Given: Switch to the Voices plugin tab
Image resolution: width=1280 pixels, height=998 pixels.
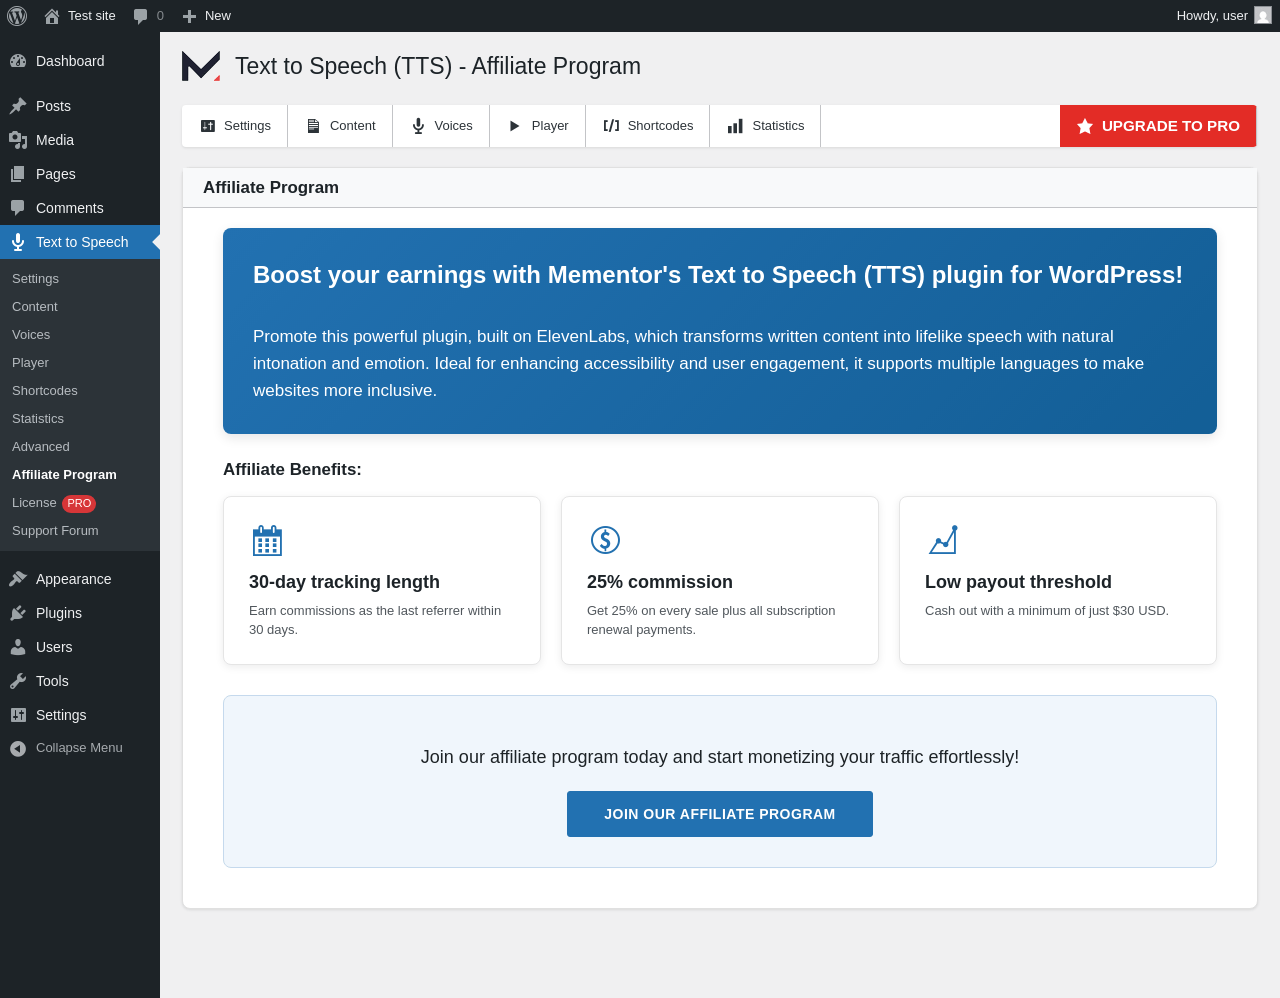Looking at the screenshot, I should click(x=441, y=126).
